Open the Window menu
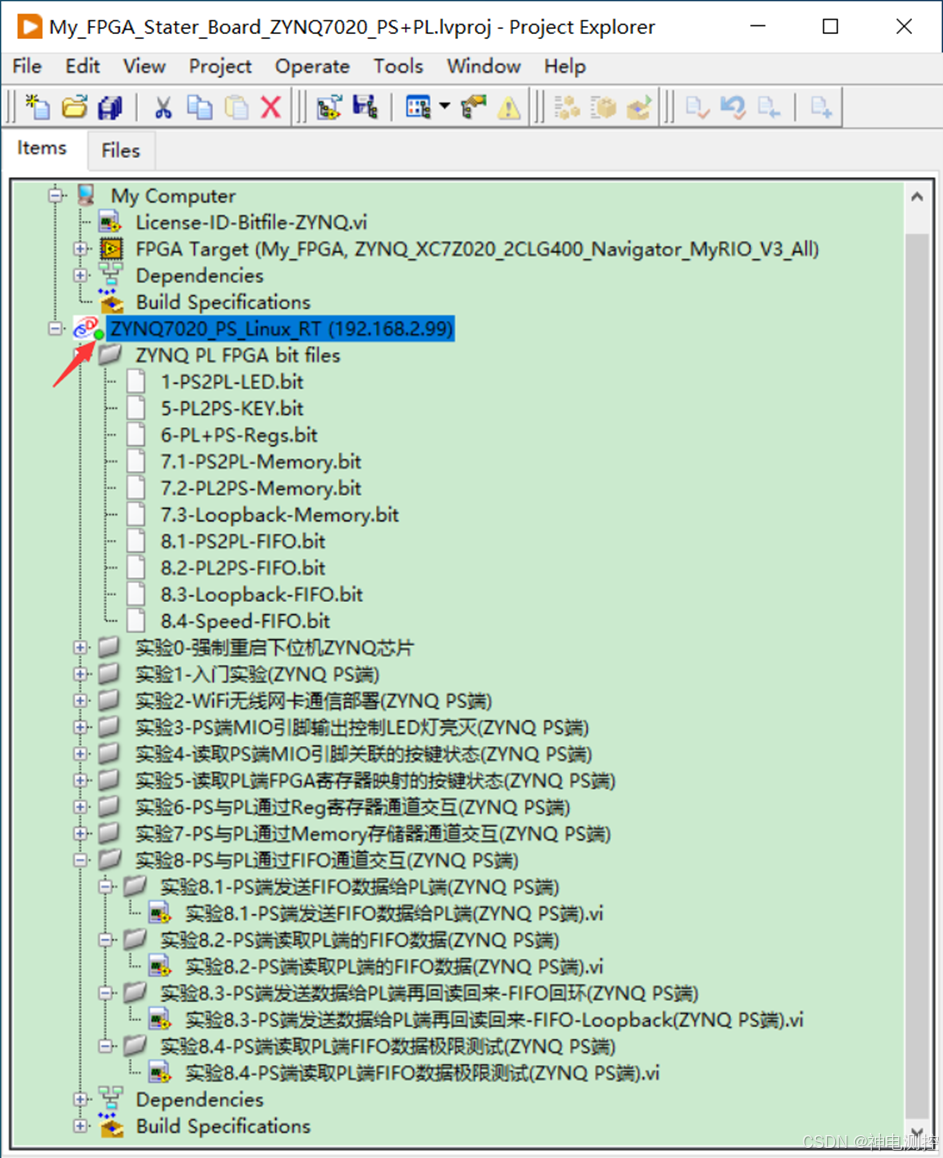The width and height of the screenshot is (943, 1158). point(484,66)
